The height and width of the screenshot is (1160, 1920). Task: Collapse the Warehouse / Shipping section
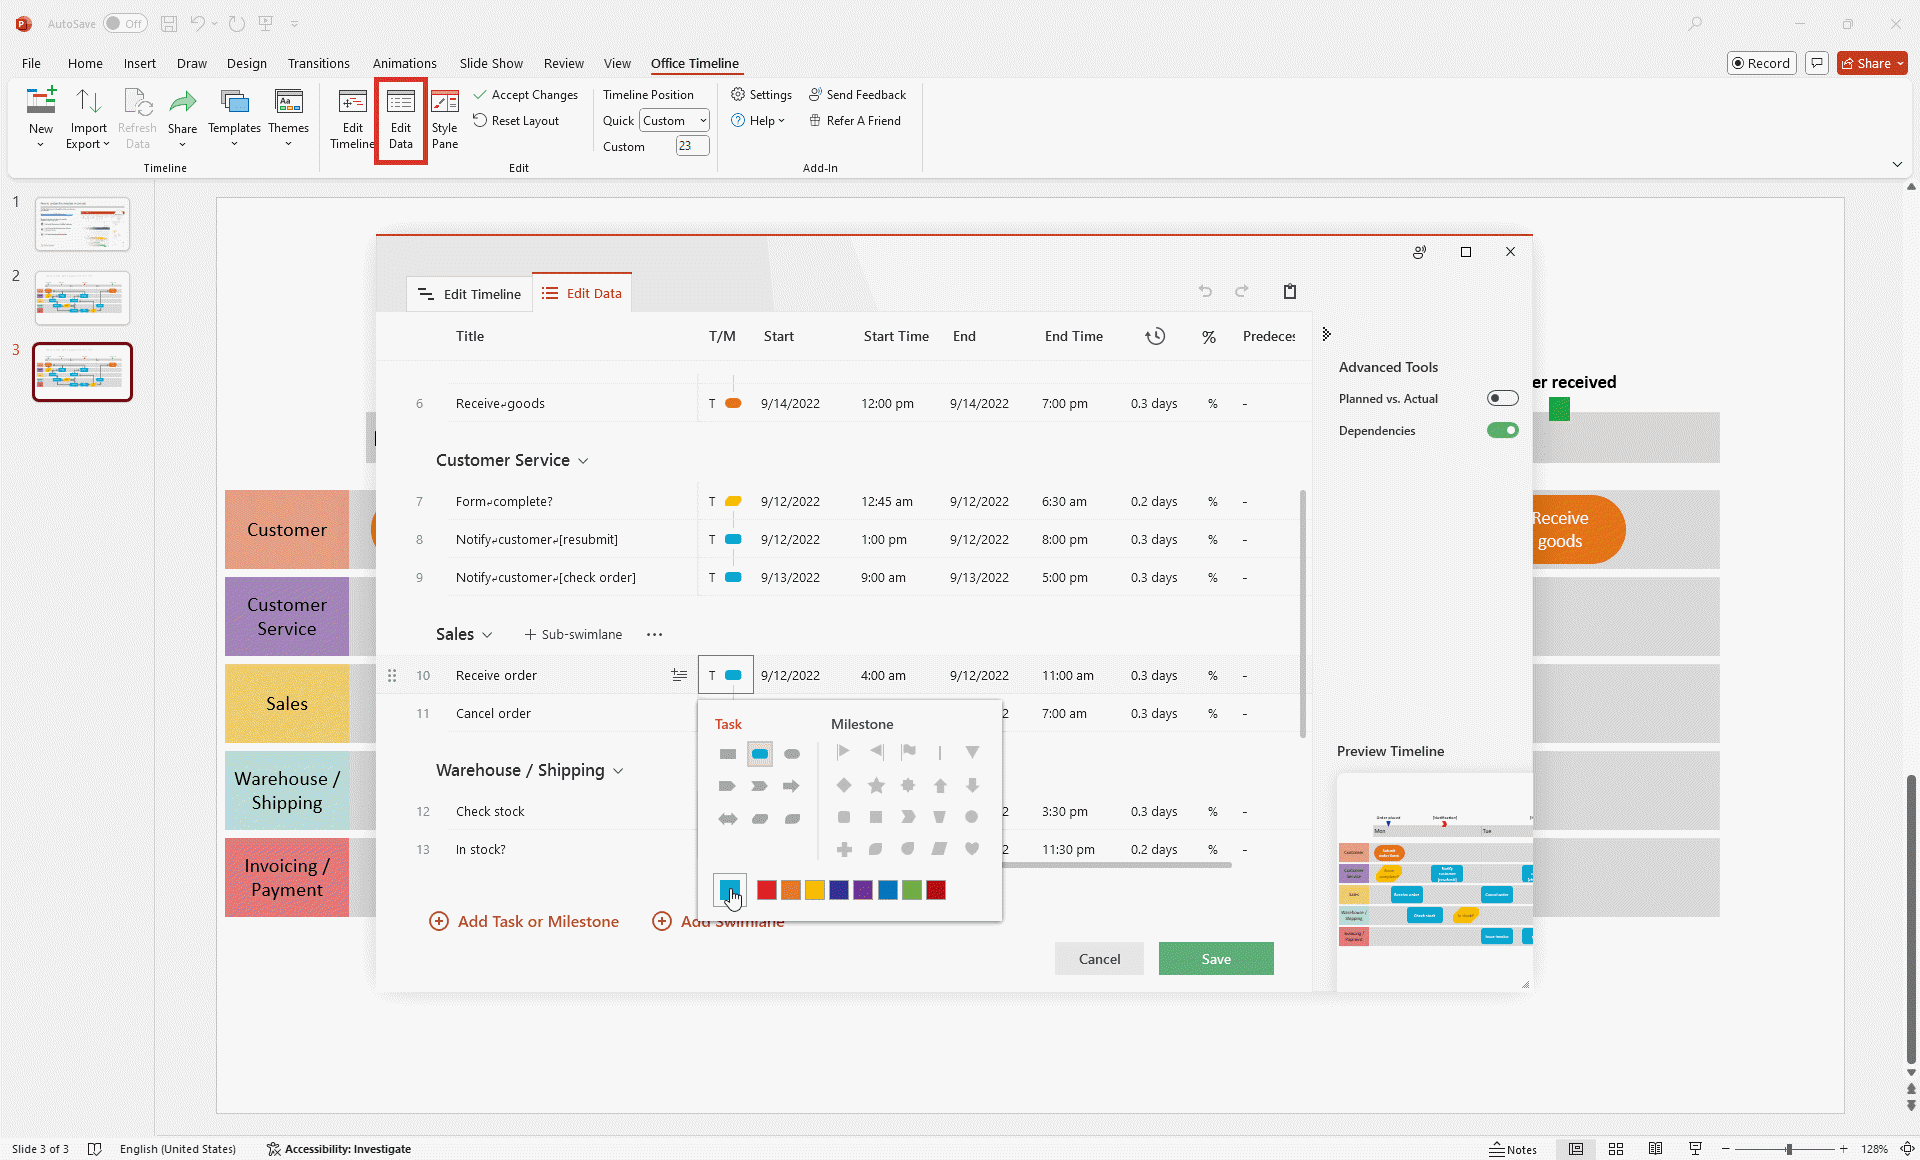[620, 770]
